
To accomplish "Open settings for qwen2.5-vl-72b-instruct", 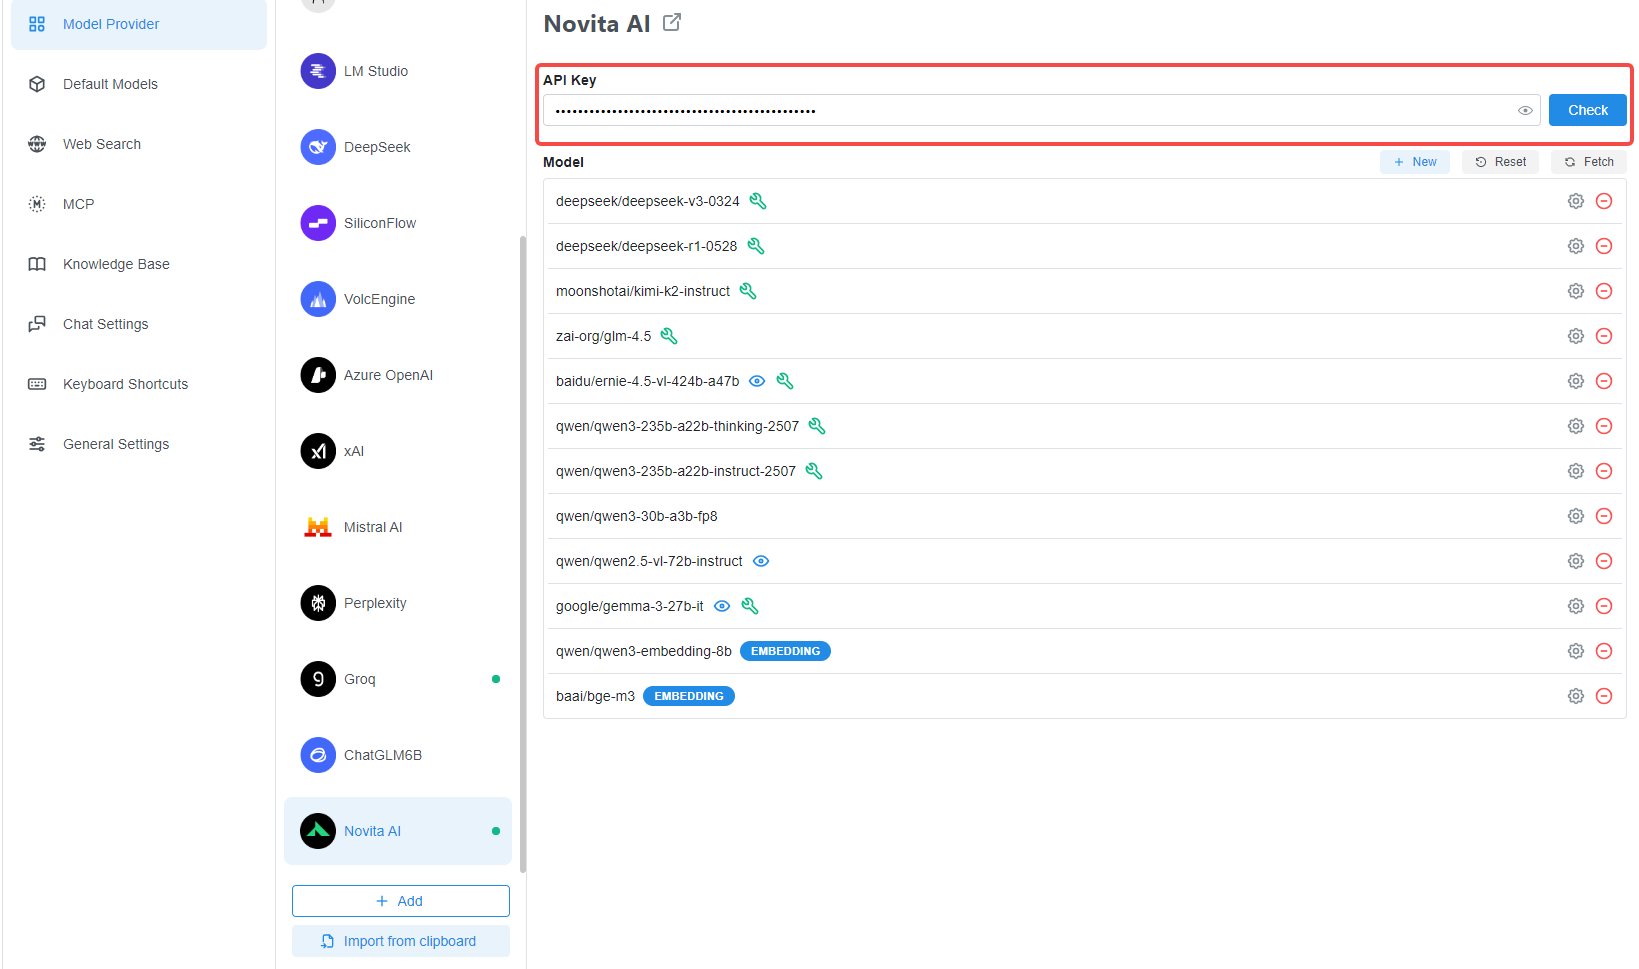I will point(1575,561).
